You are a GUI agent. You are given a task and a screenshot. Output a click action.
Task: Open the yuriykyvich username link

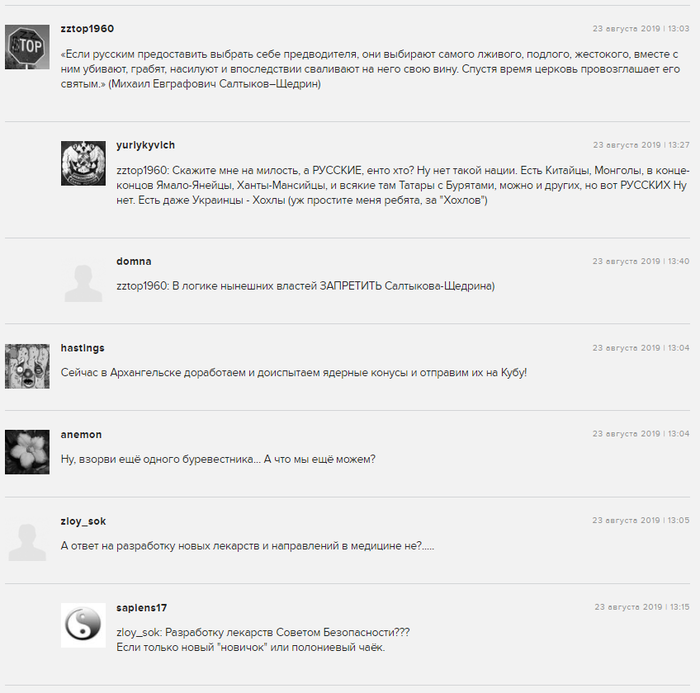tap(146, 145)
